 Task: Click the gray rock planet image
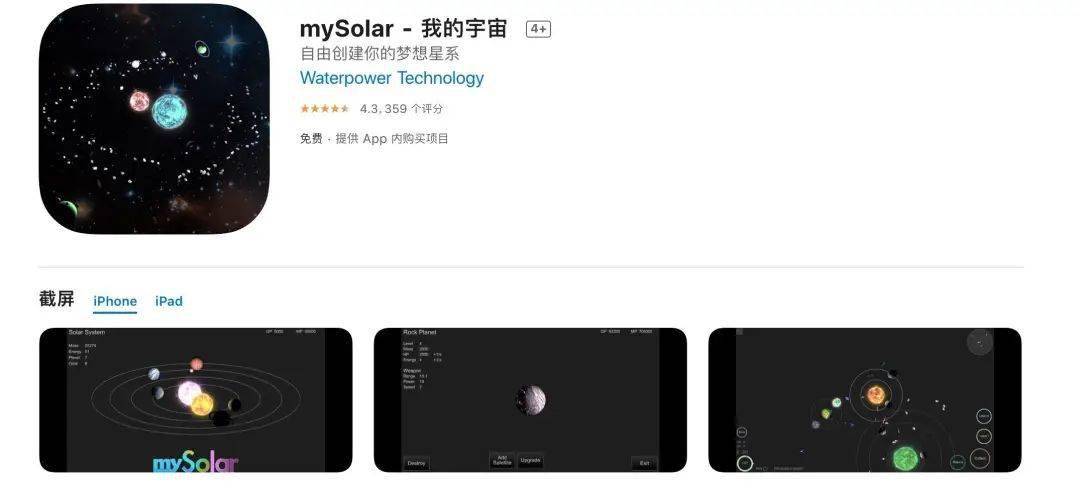tap(530, 400)
